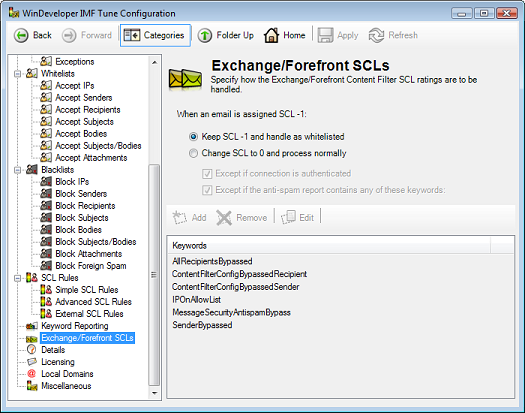
Task: Select ContentFilterConfigBypassedRecipient keyword row
Action: [239, 274]
